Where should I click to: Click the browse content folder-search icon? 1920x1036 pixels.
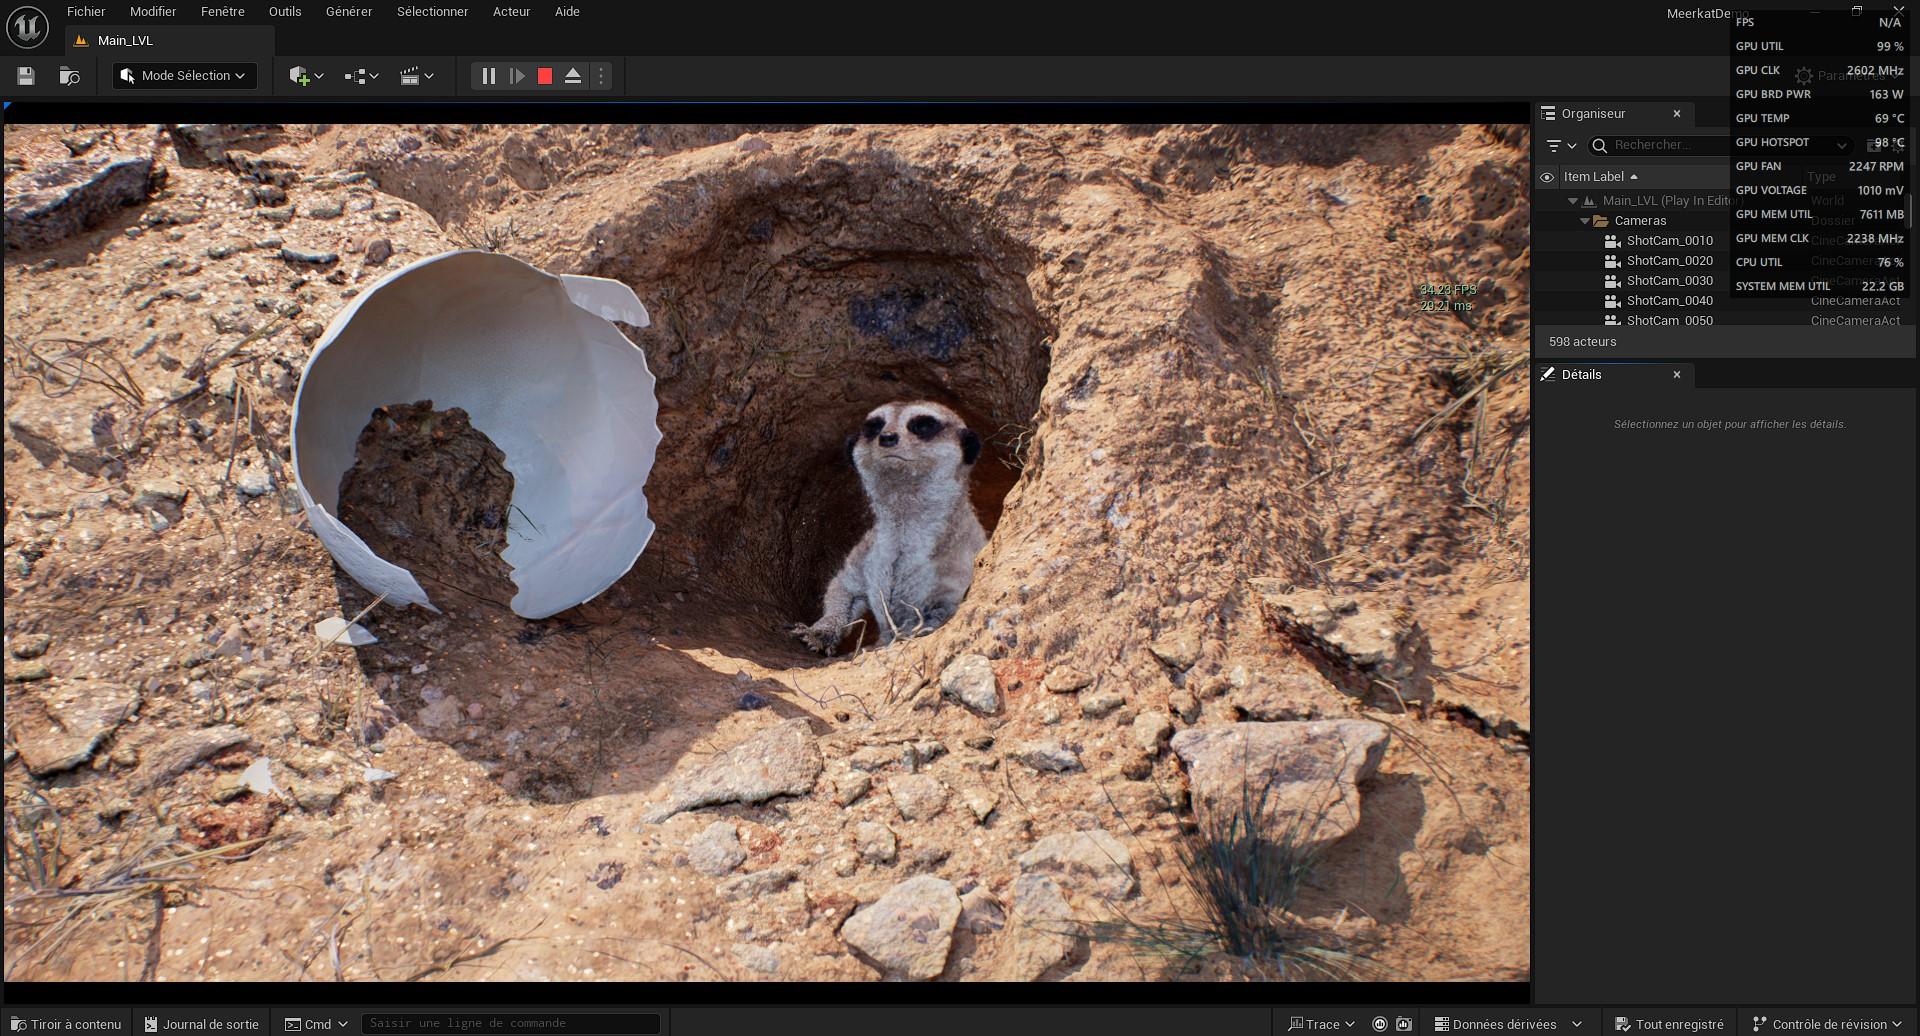pos(69,76)
